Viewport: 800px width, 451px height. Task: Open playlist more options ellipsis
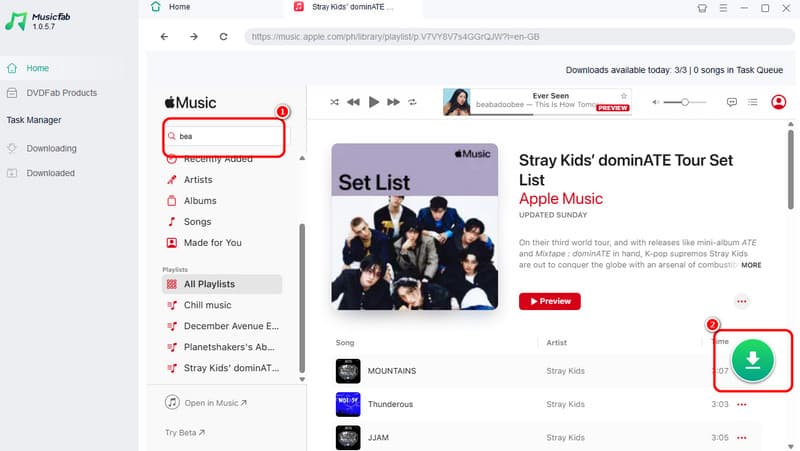tap(741, 301)
